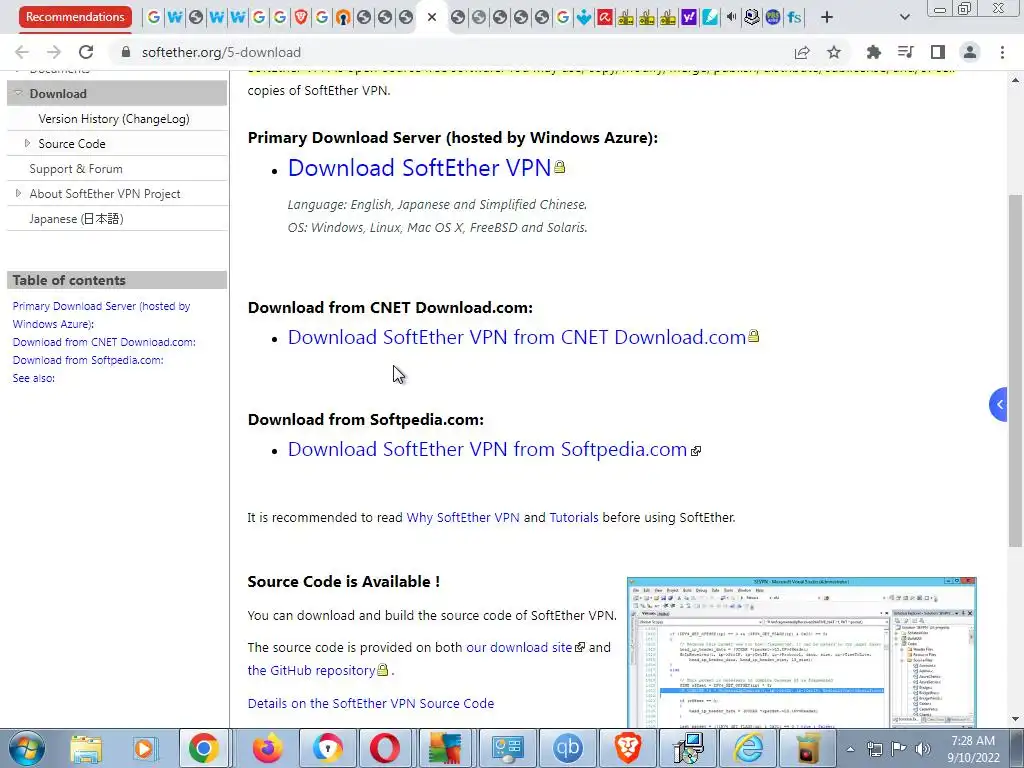This screenshot has width=1024, height=768.
Task: Expand the blue side arrow tab
Action: [999, 404]
